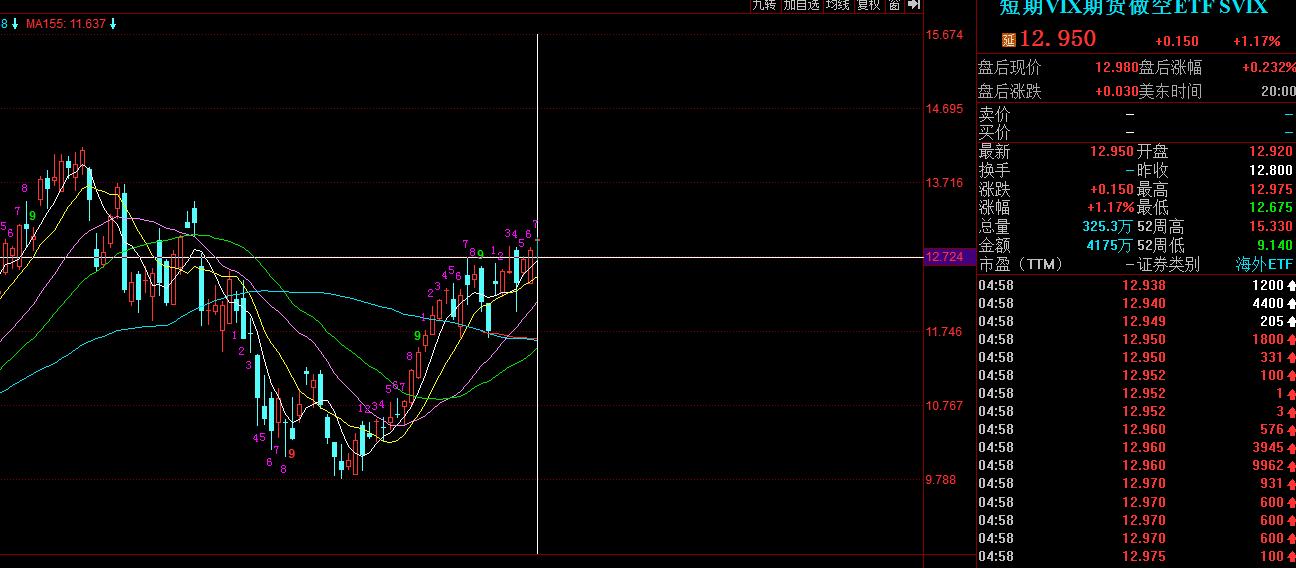Click the 涨跌 value +0.150
This screenshot has height=568, width=1296.
(1112, 190)
